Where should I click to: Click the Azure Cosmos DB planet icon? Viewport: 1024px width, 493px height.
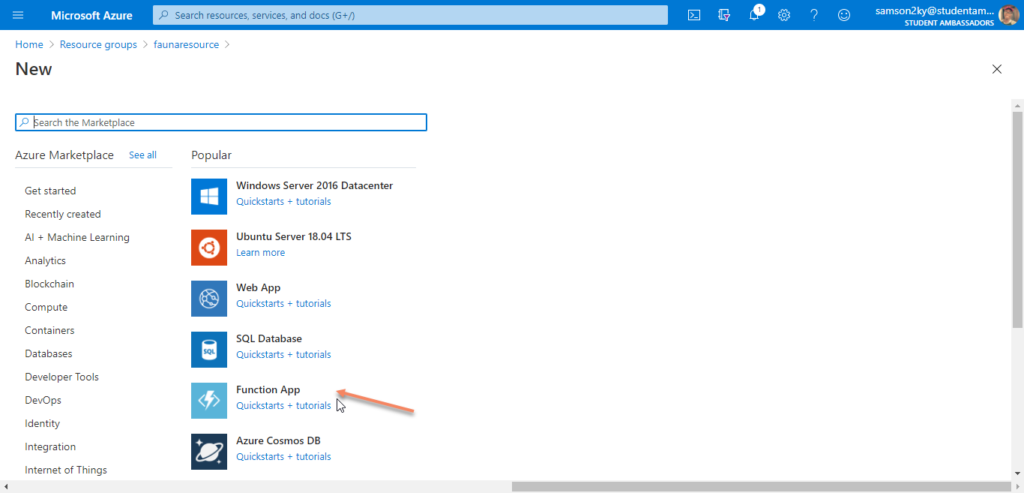[x=209, y=451]
